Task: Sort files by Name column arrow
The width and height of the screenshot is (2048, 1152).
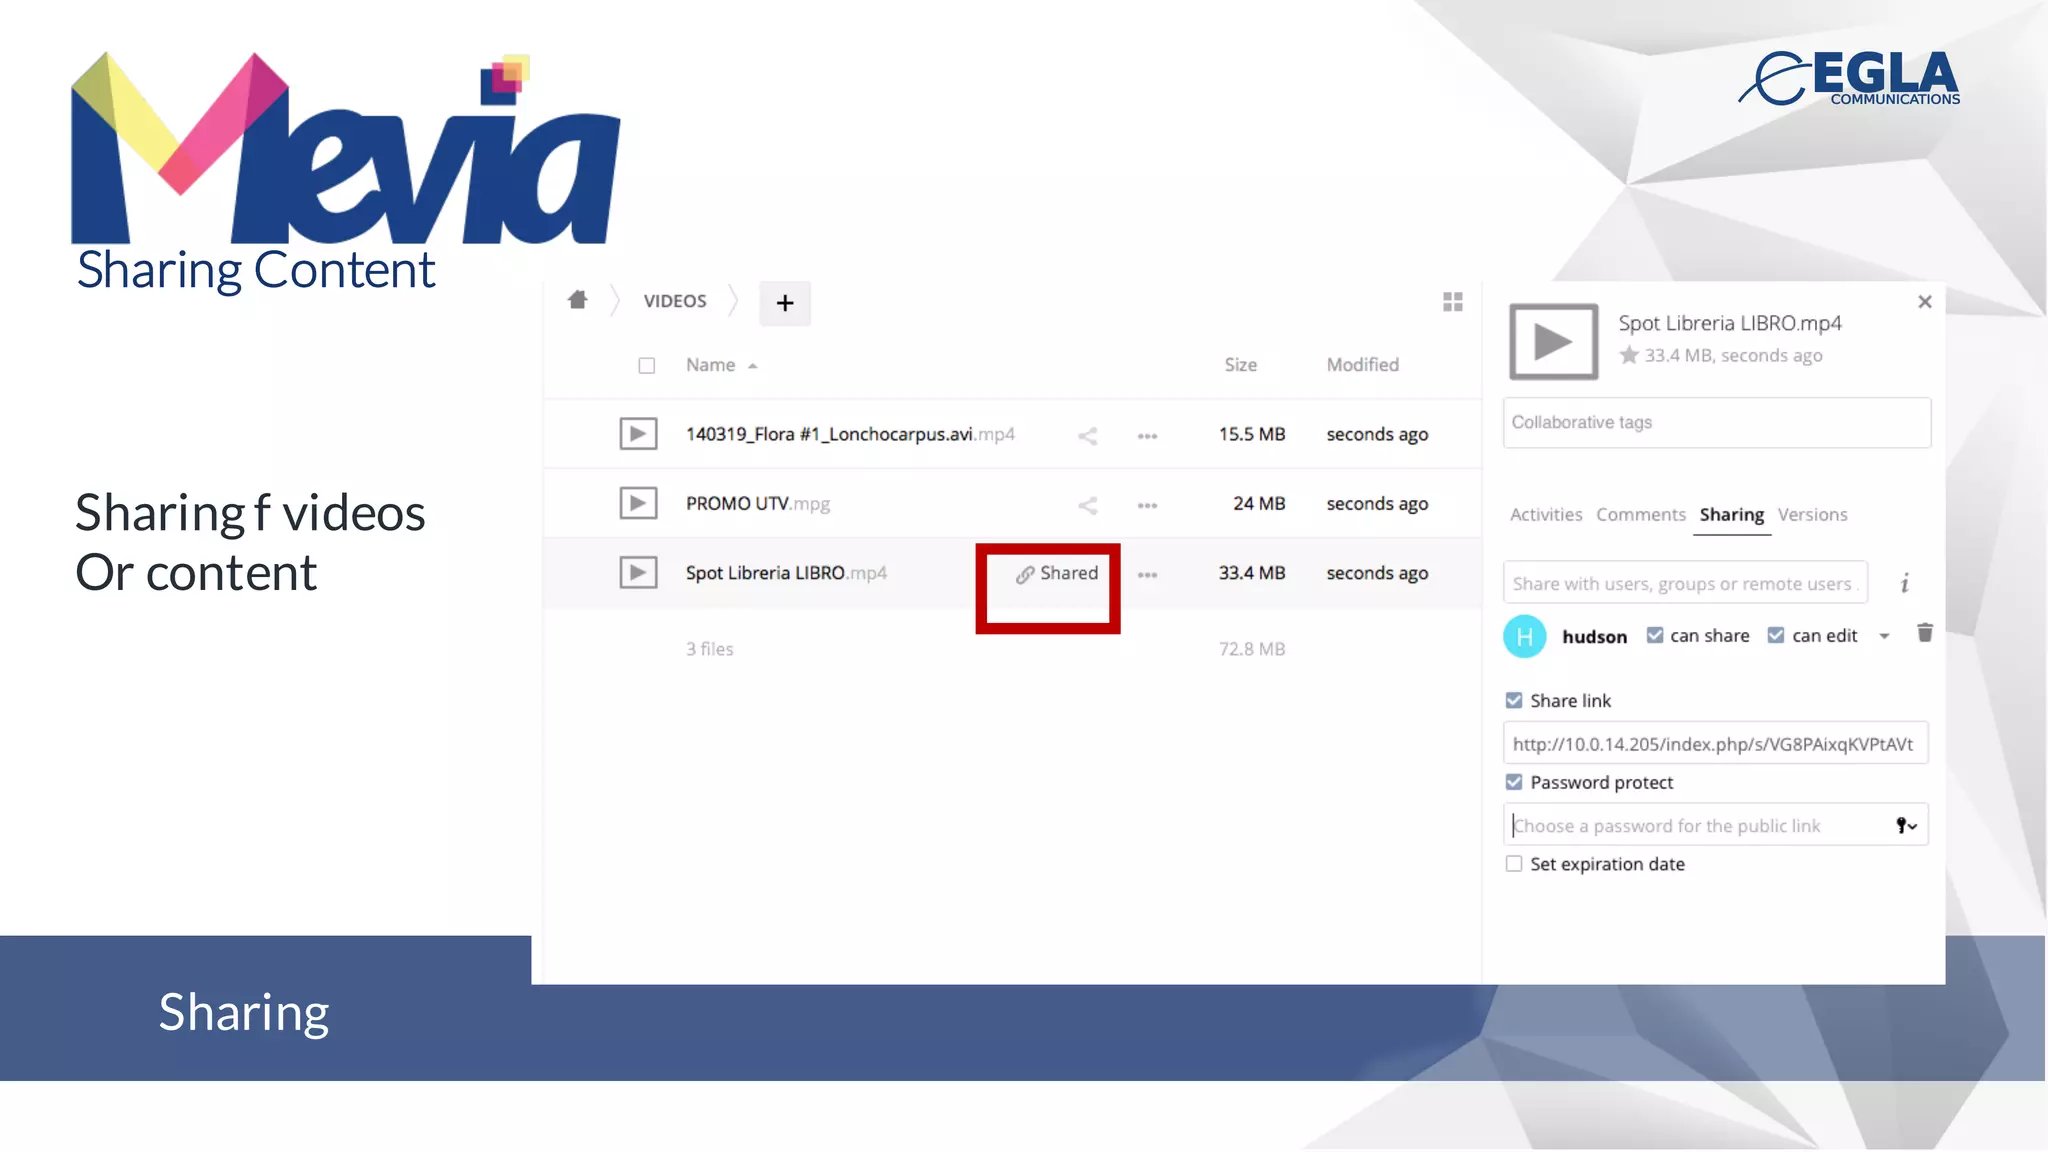Action: [752, 366]
